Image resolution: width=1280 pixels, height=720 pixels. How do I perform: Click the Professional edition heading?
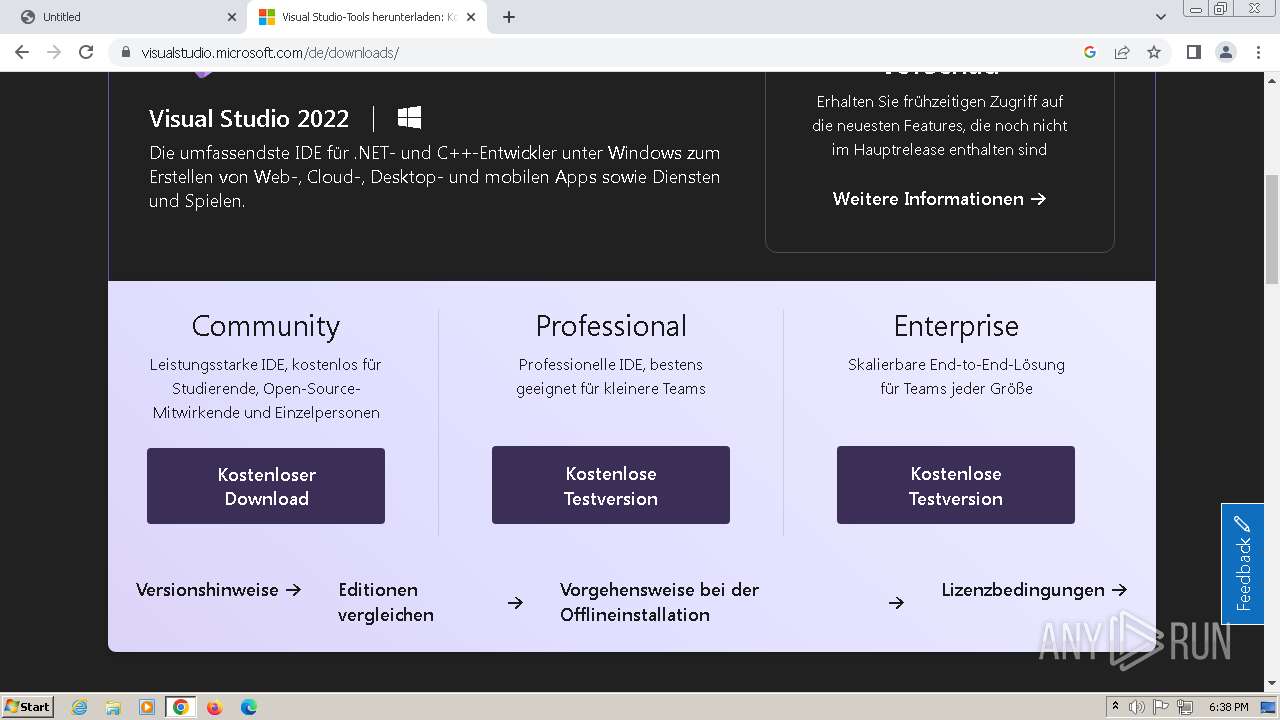point(611,326)
